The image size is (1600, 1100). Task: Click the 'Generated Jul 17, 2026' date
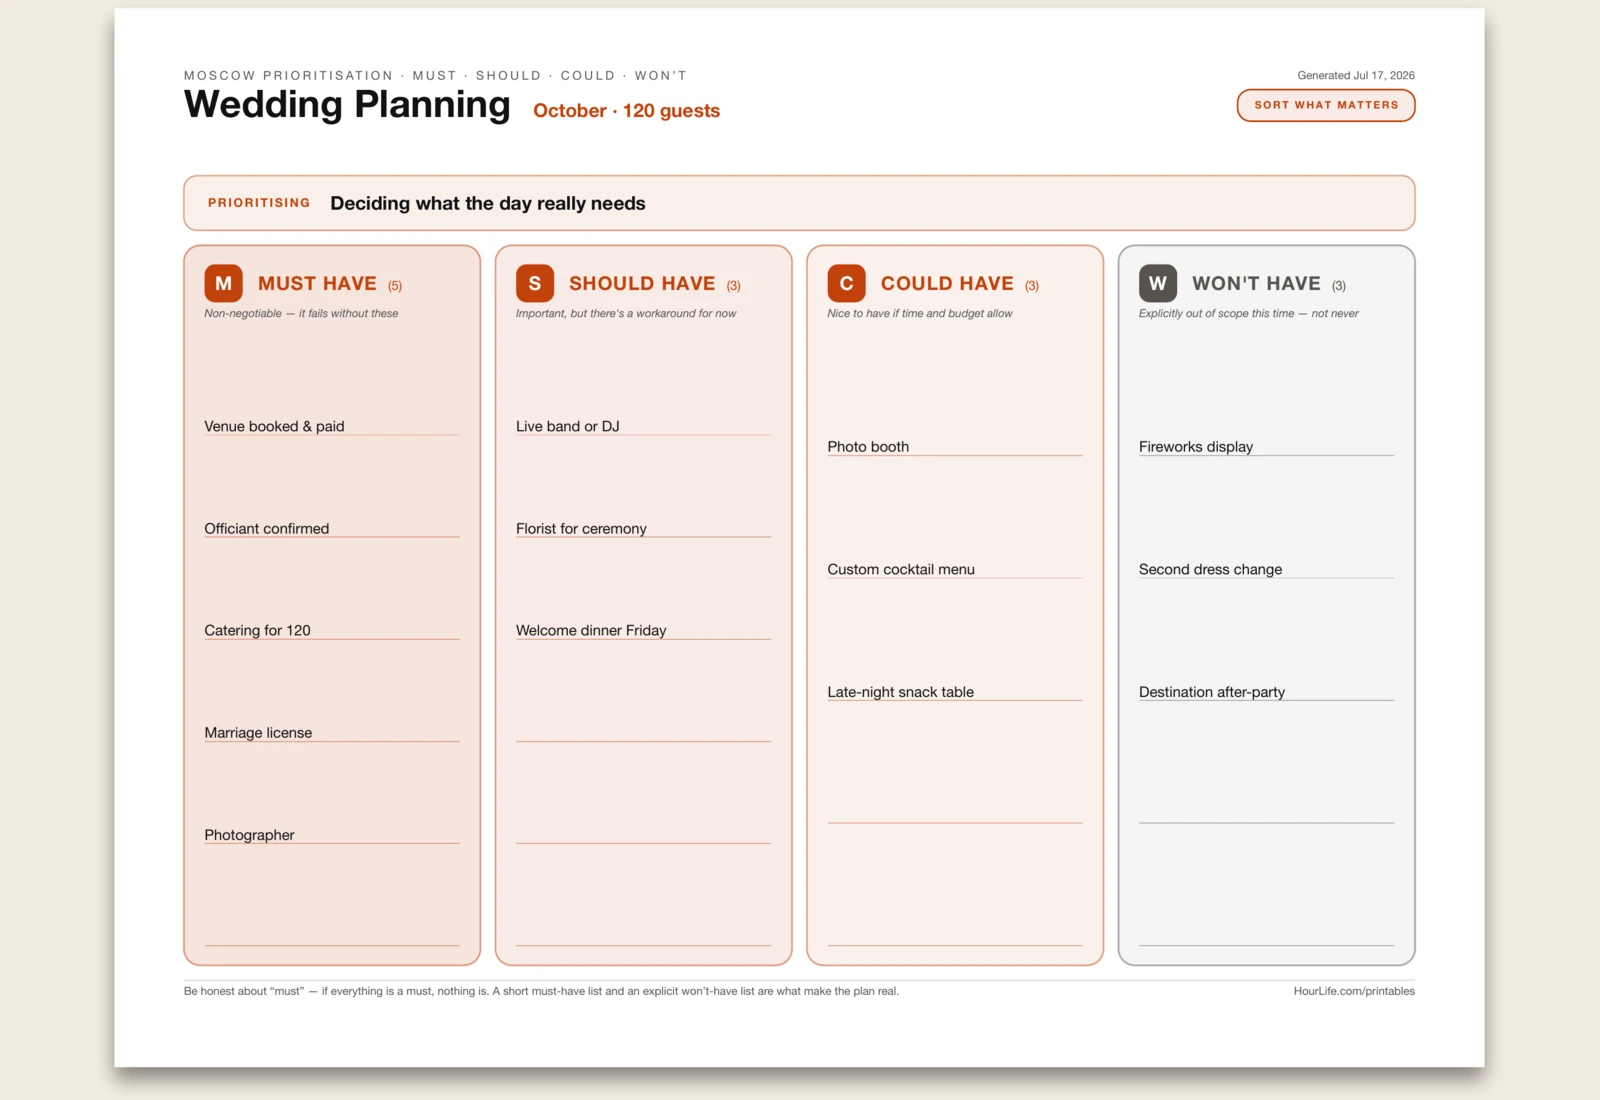pyautogui.click(x=1356, y=75)
